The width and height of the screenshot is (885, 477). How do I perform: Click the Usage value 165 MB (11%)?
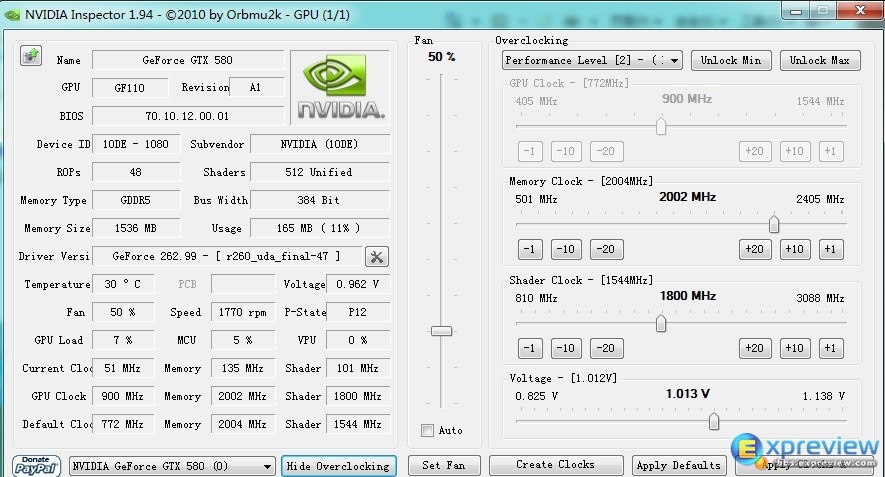pyautogui.click(x=319, y=229)
